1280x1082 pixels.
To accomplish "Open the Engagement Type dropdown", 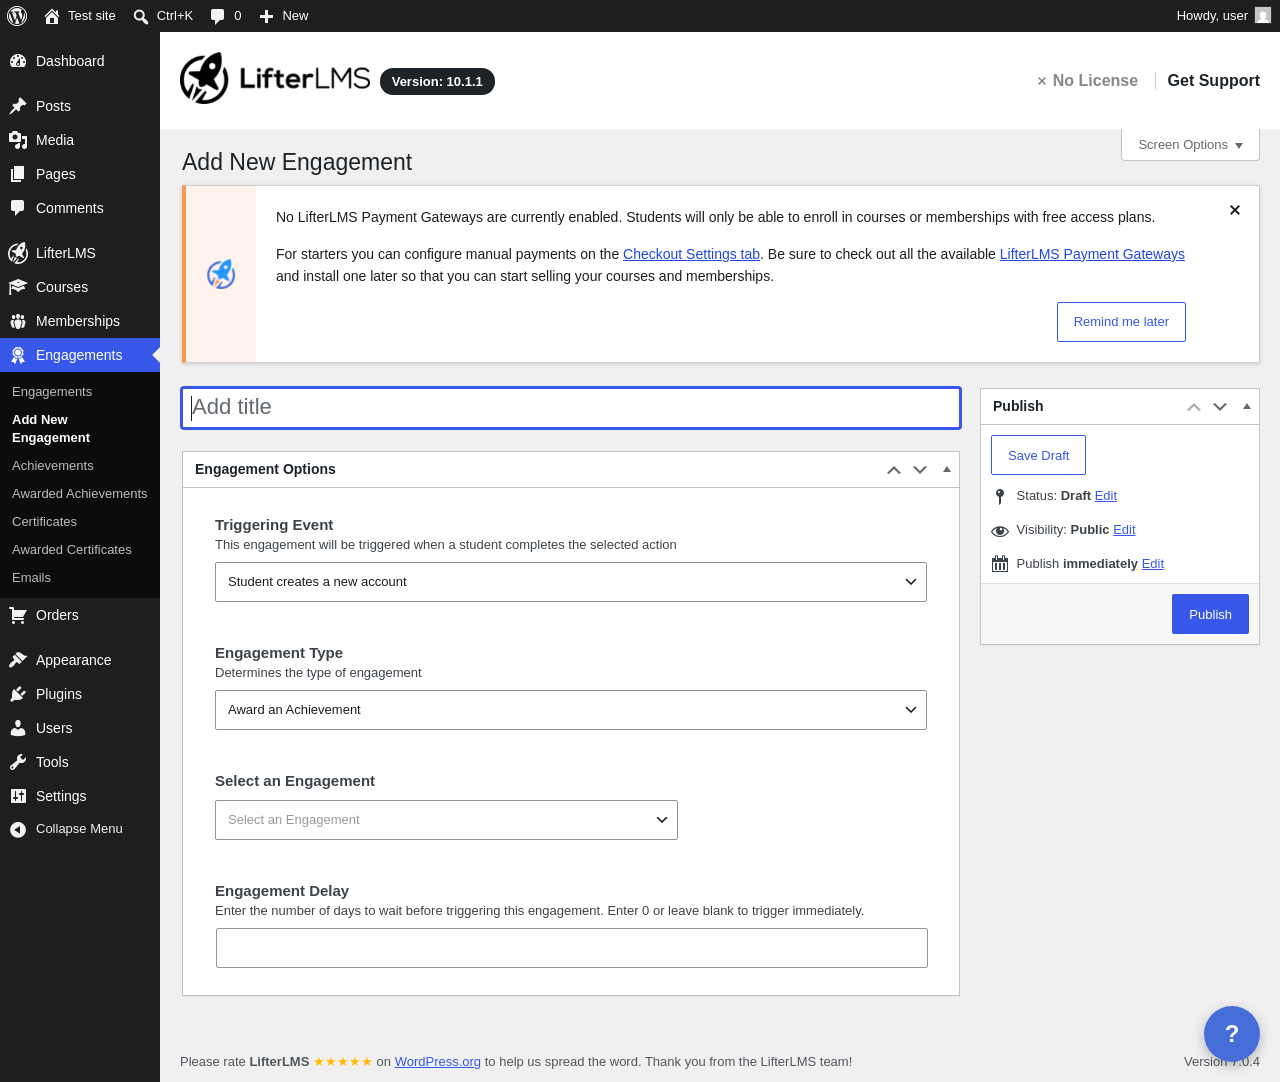I will tap(571, 710).
